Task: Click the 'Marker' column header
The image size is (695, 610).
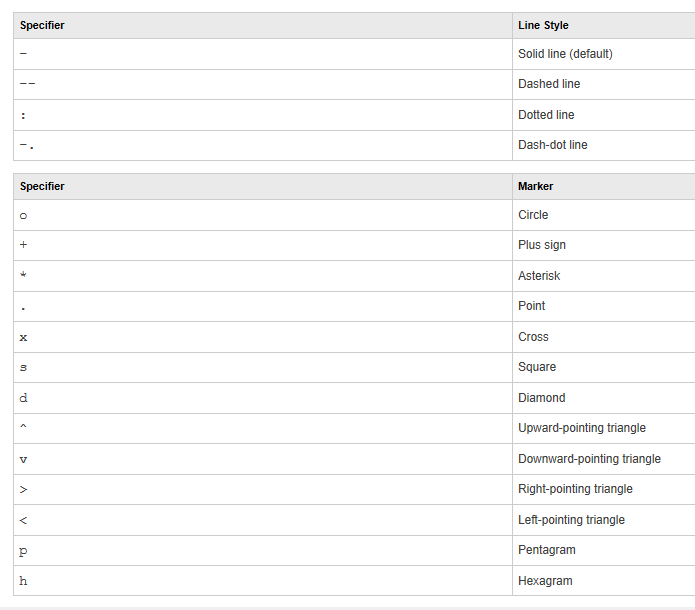Action: pyautogui.click(x=535, y=186)
